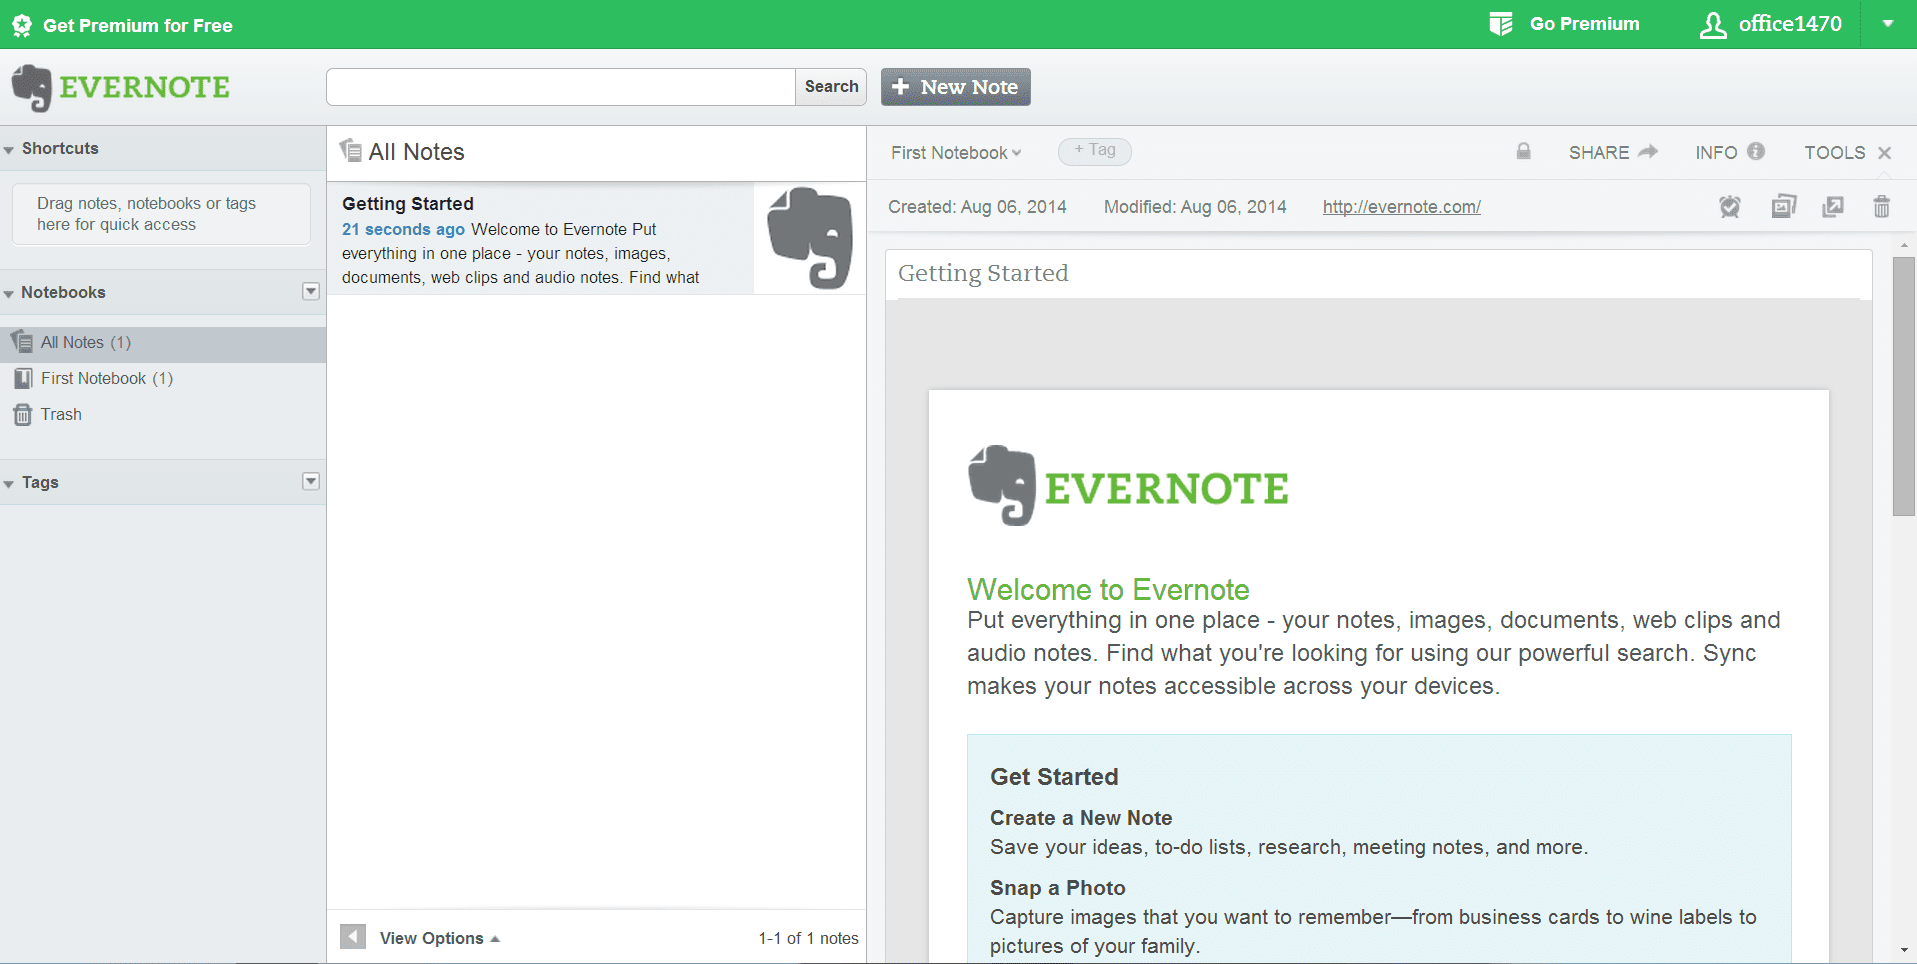Screen dimensions: 1917x964
Task: Click the Create a New Note heading
Action: click(x=1081, y=818)
